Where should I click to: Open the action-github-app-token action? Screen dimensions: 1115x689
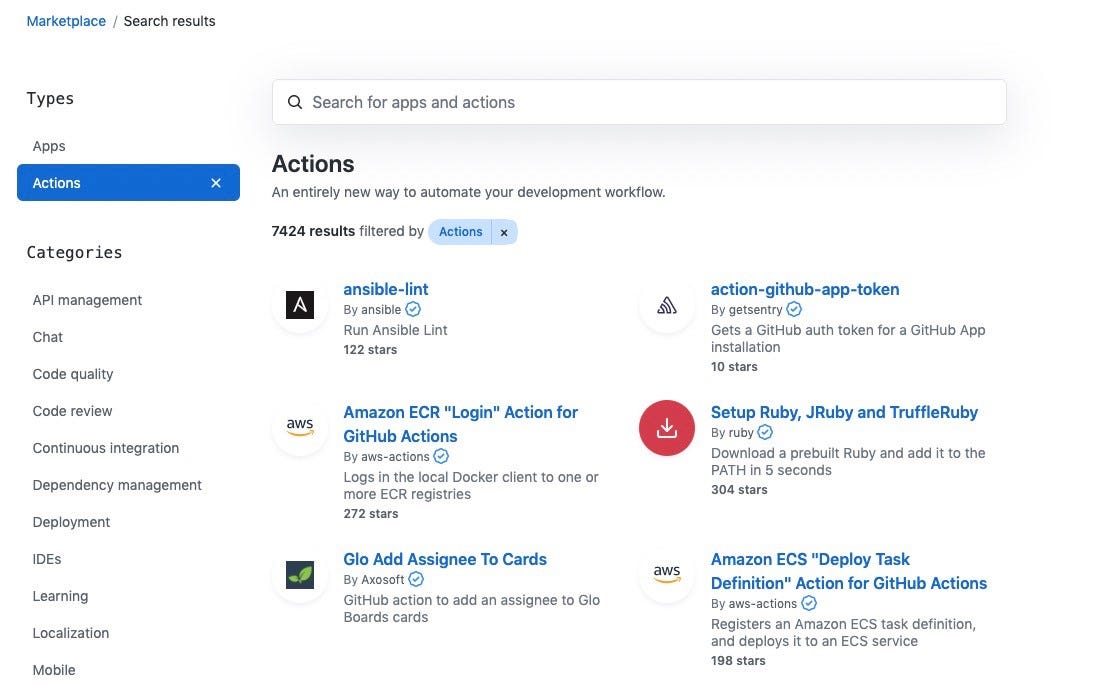tap(805, 289)
